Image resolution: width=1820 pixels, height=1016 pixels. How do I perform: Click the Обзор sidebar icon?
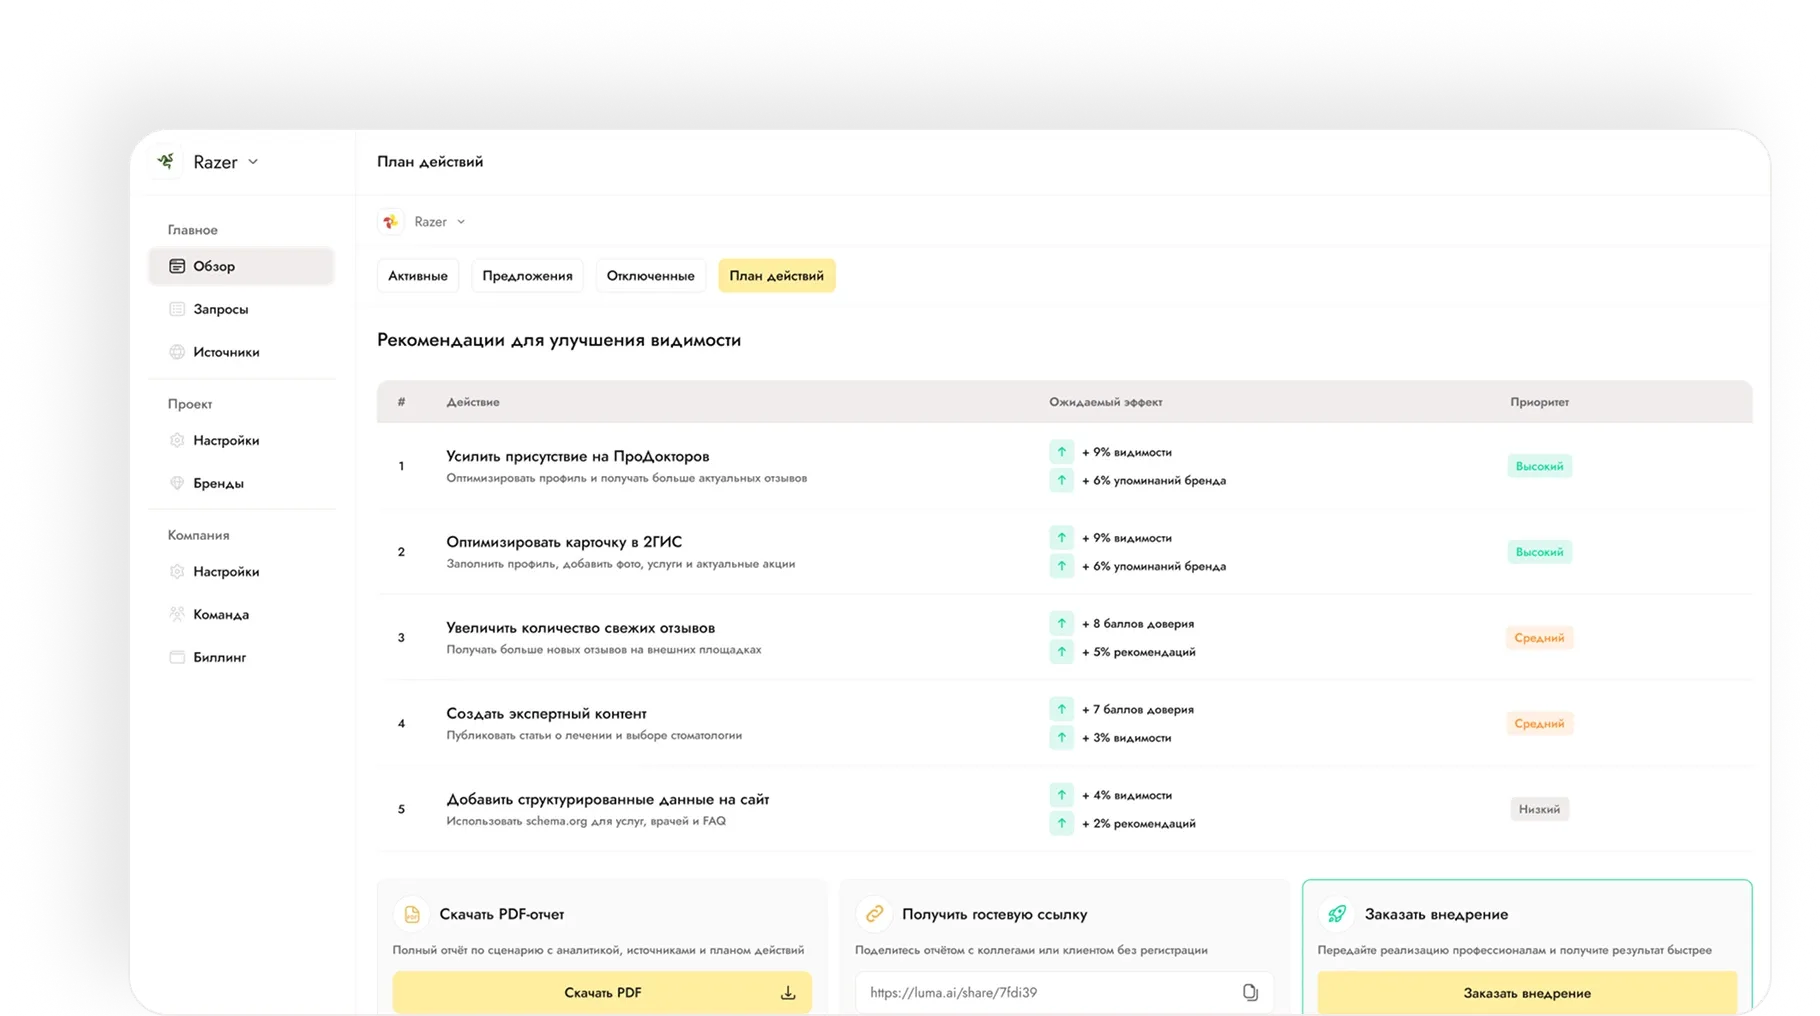point(177,266)
